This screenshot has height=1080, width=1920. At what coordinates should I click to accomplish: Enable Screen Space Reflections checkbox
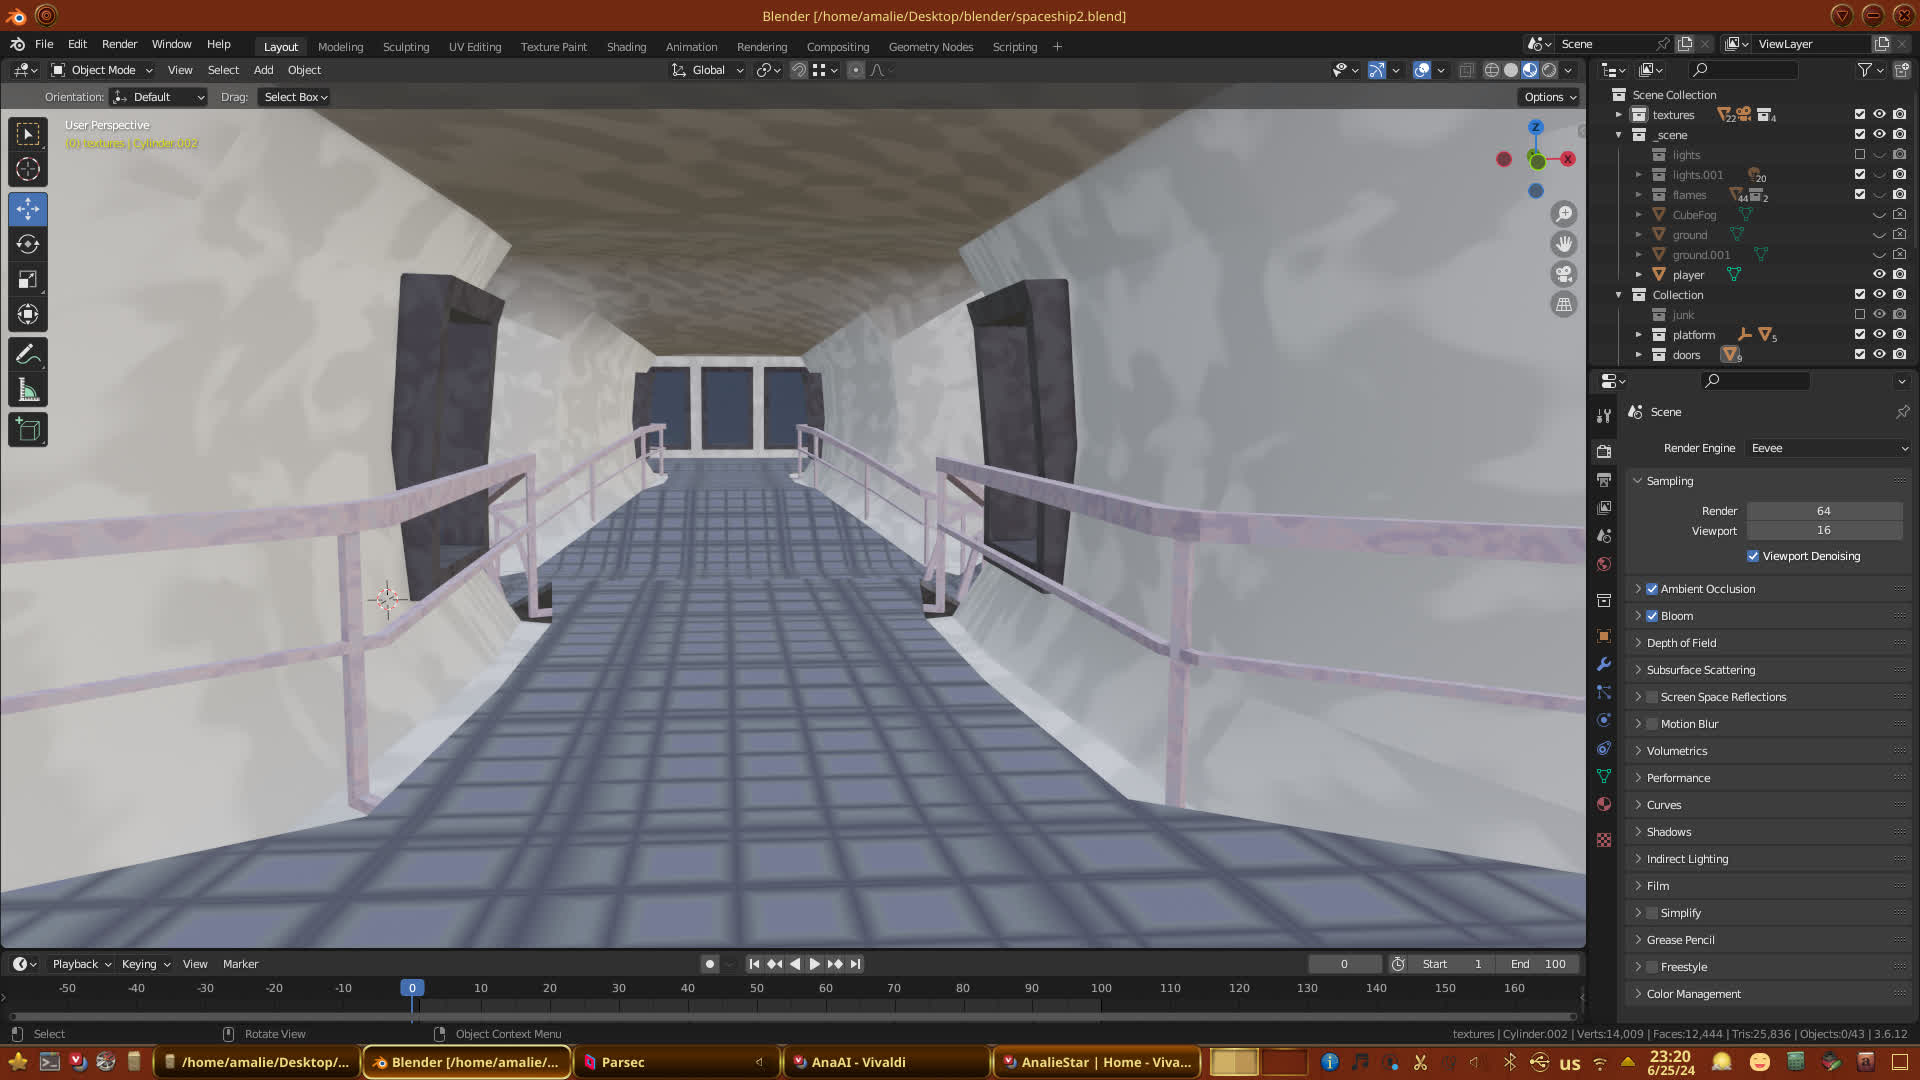tap(1652, 697)
